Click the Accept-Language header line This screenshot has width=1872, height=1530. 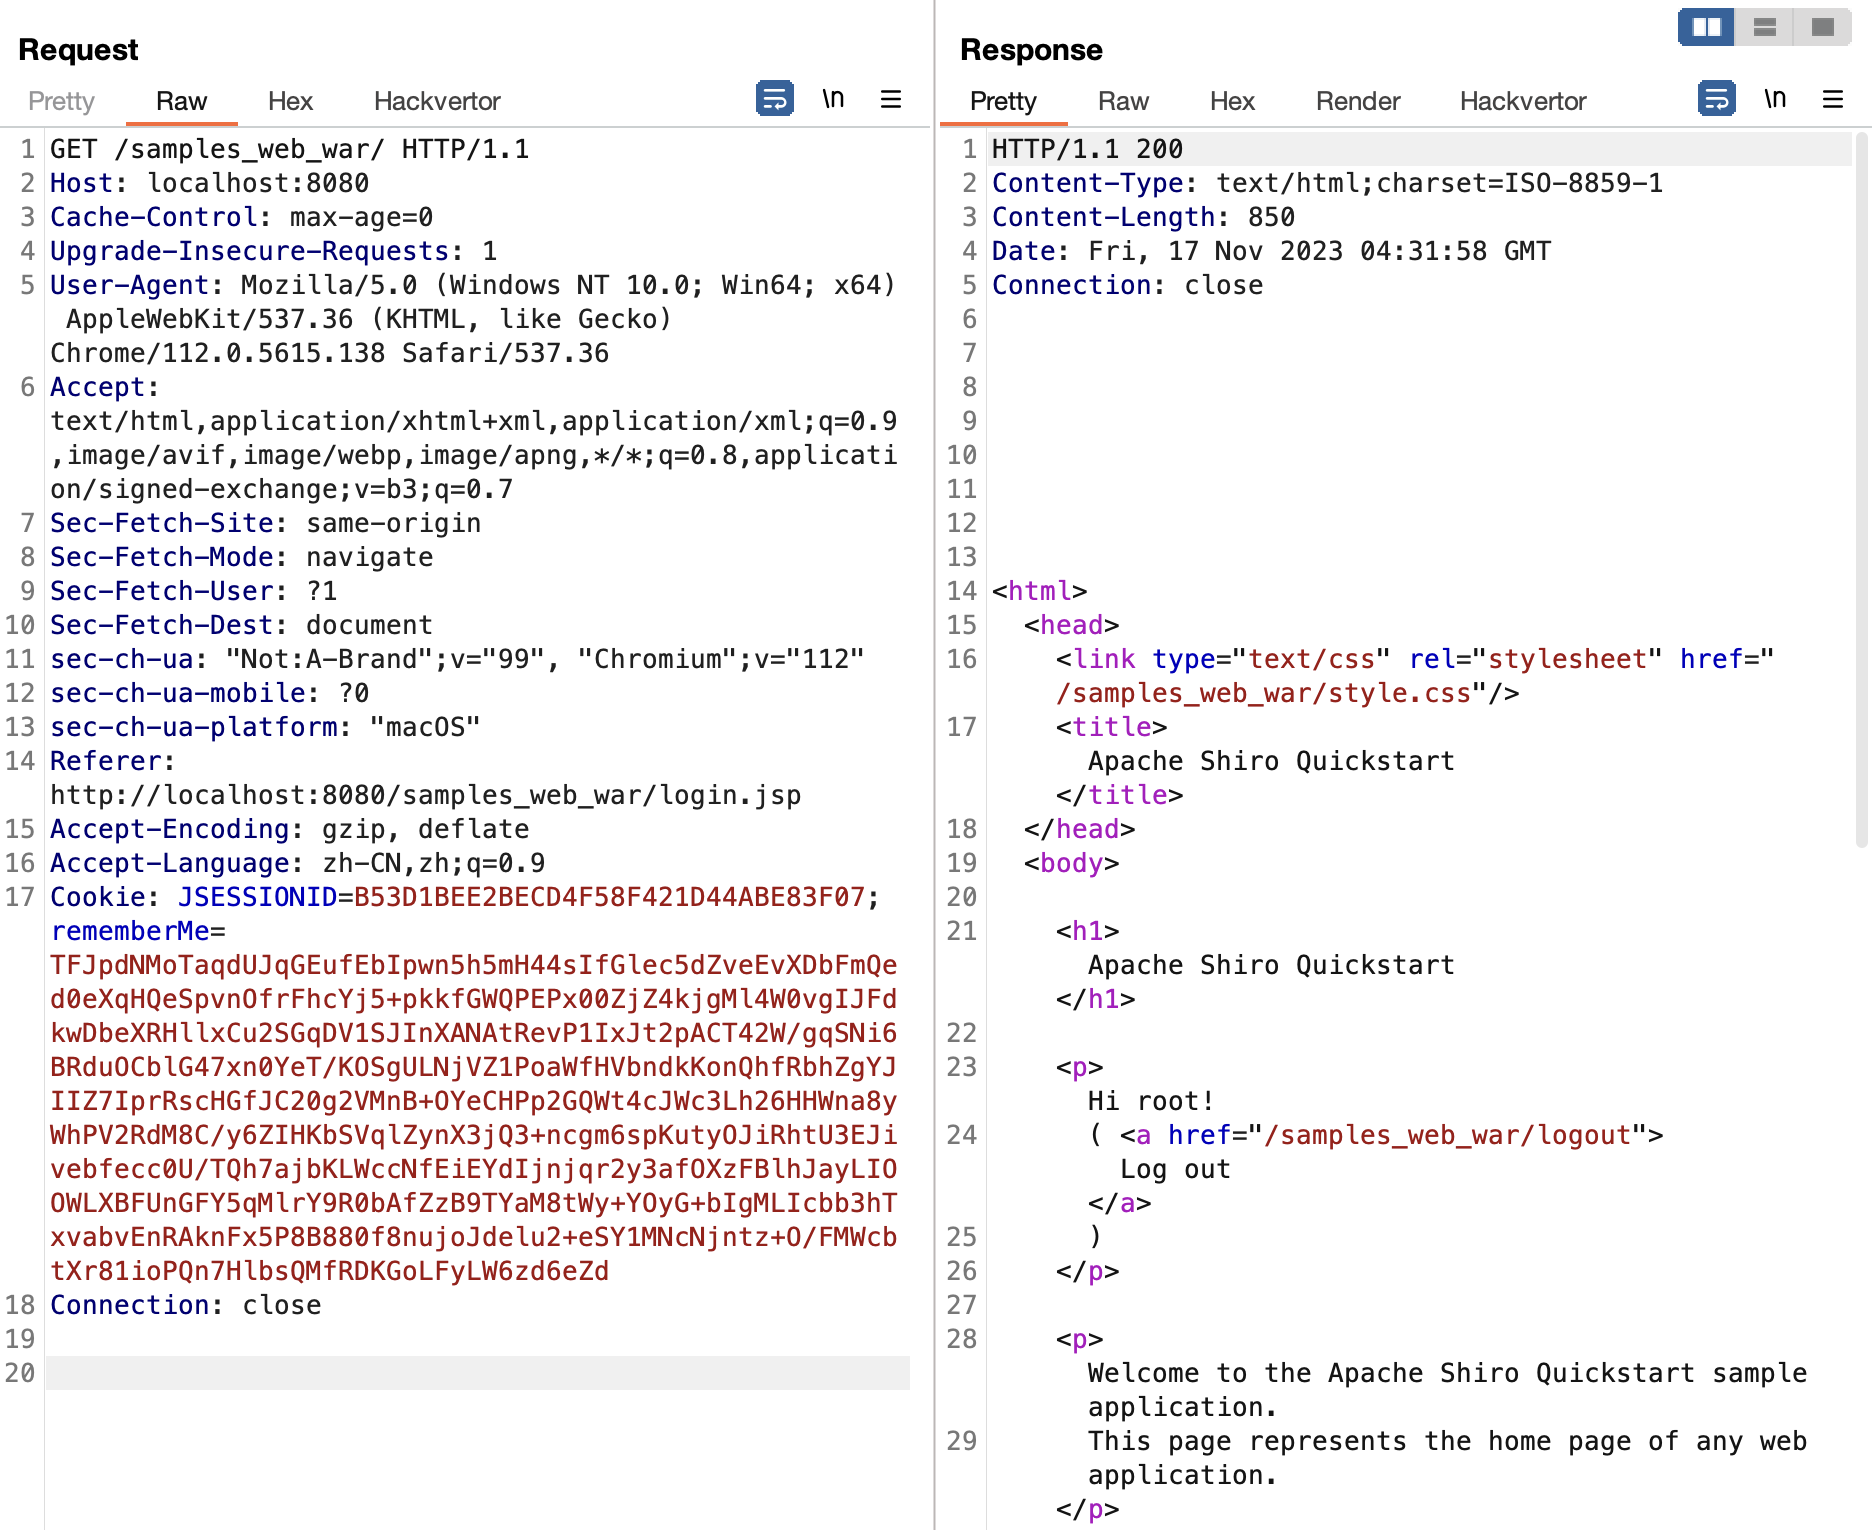[298, 863]
